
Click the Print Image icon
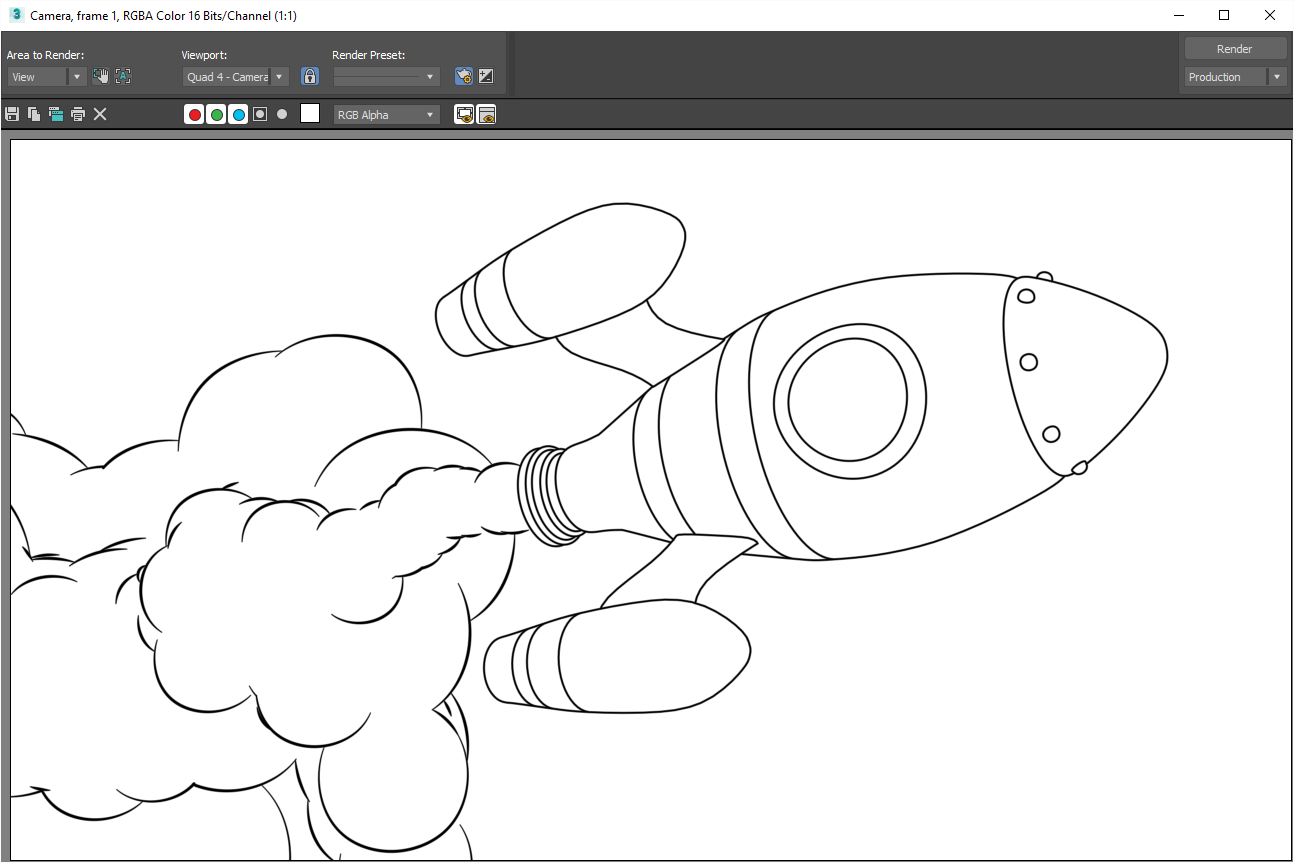click(x=78, y=115)
